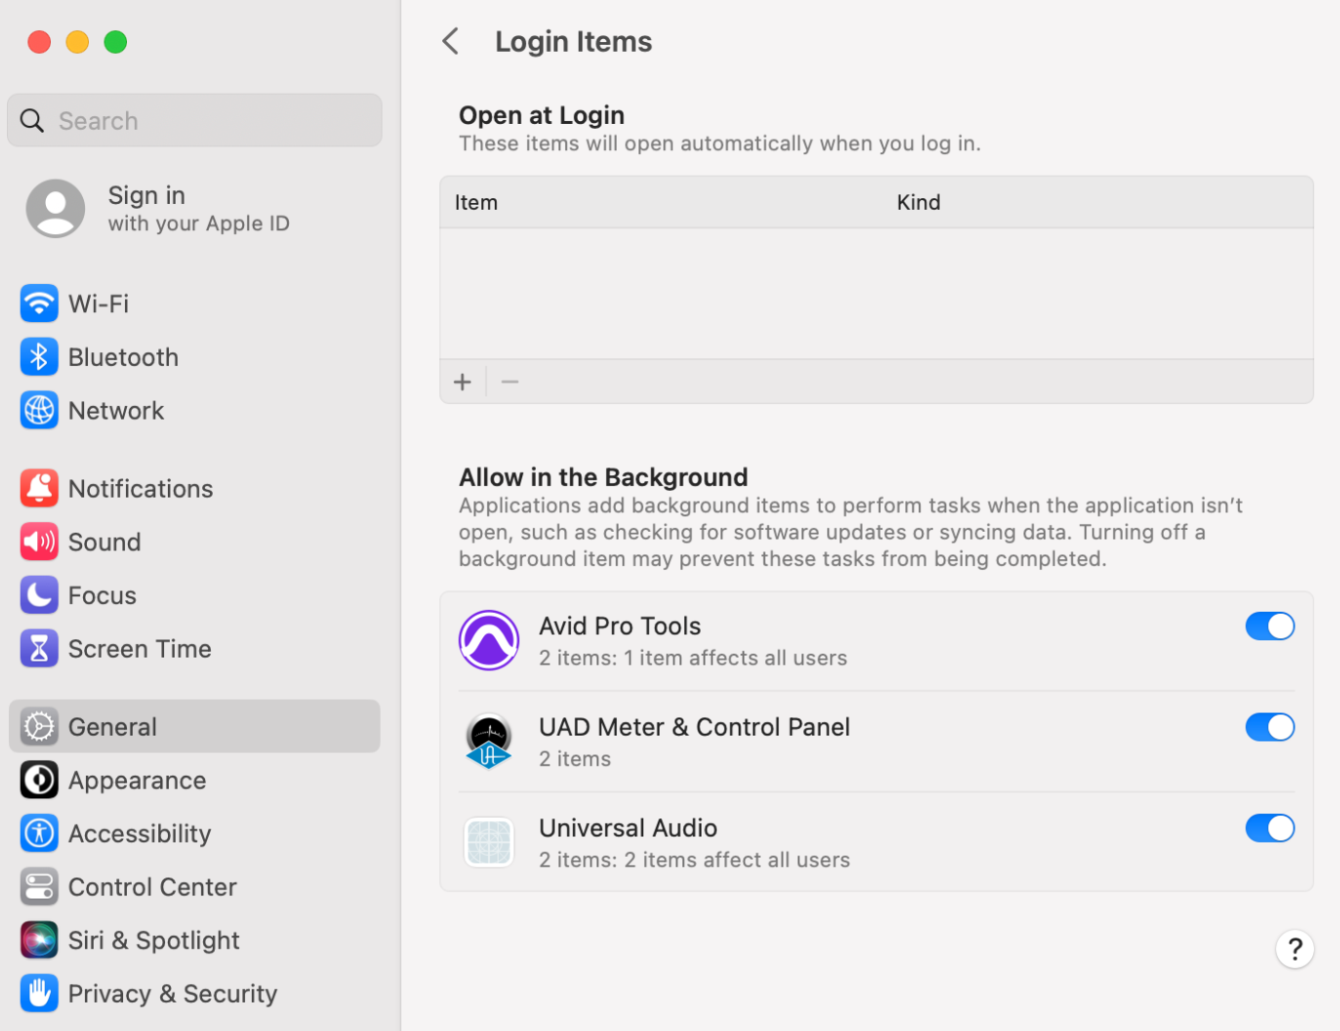Turn off UAD Meter & Control Panel toggle
Viewport: 1340px width, 1031px height.
1270,727
